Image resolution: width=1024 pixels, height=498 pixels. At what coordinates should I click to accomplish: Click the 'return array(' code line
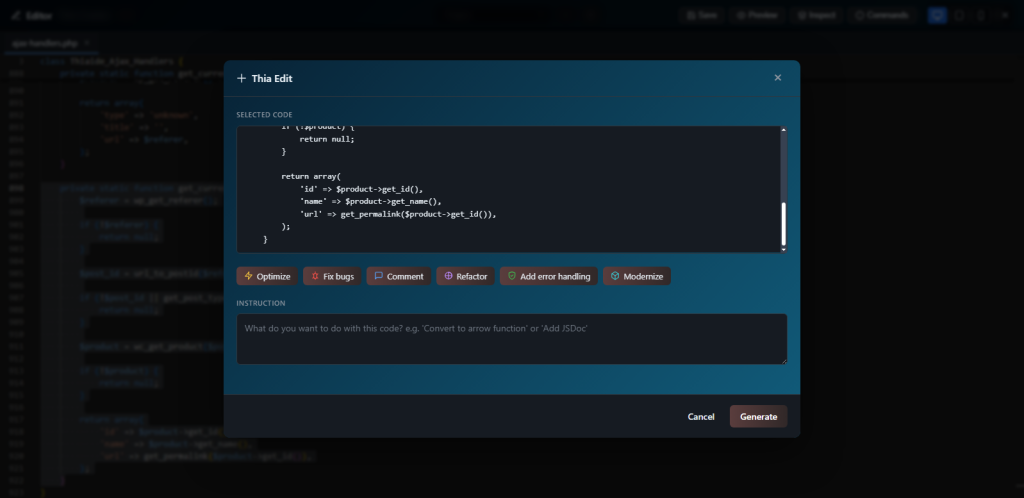pos(311,176)
